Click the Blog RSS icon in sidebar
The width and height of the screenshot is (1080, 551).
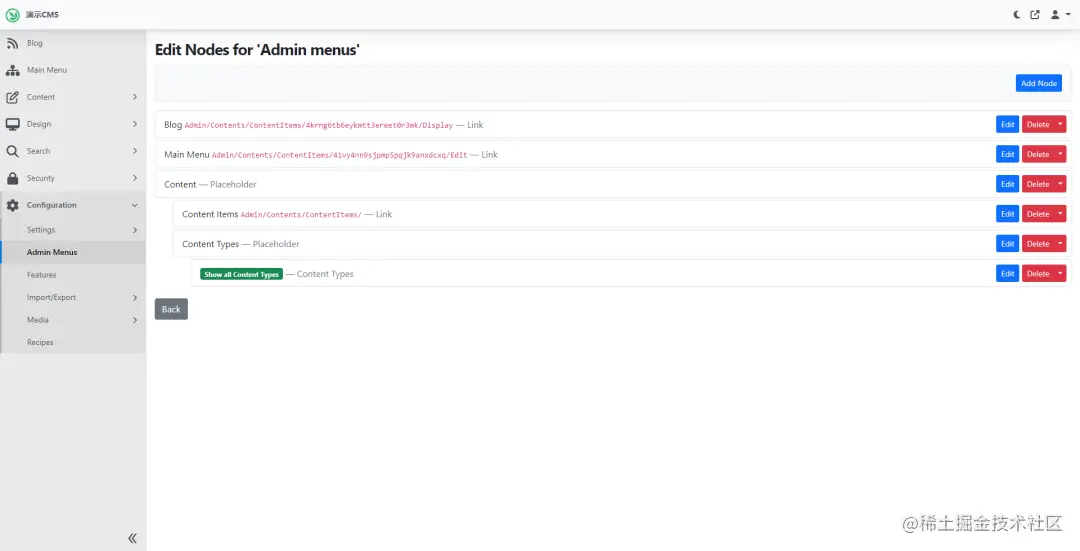pos(12,43)
